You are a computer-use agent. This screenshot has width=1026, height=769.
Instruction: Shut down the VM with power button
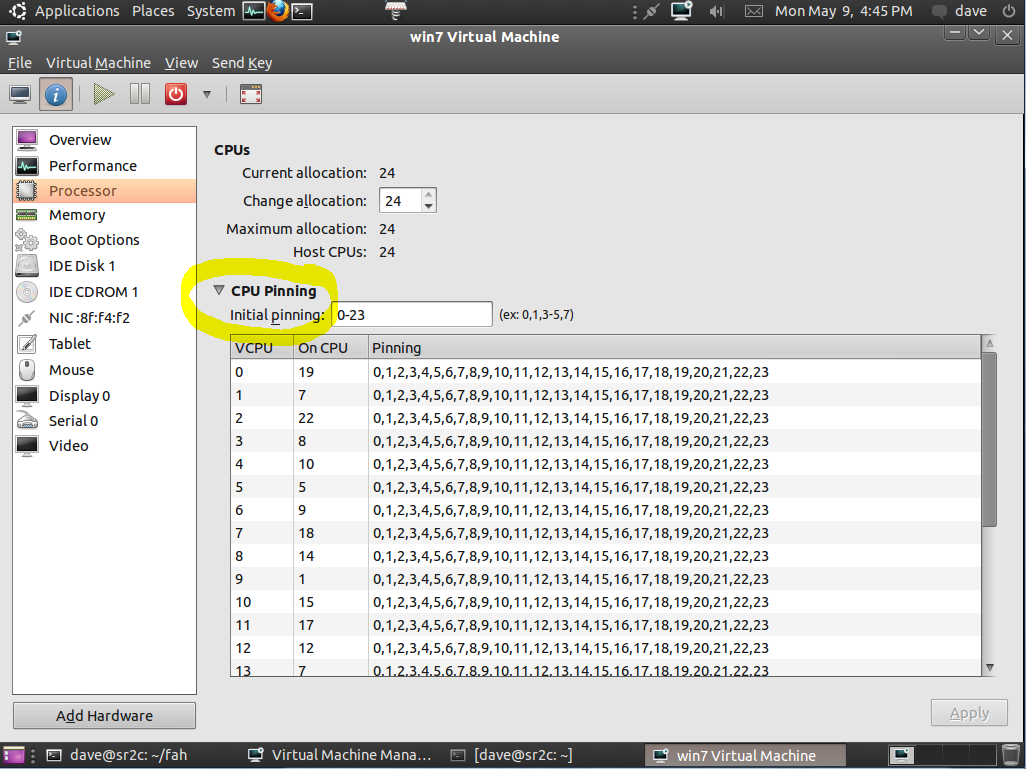(175, 94)
